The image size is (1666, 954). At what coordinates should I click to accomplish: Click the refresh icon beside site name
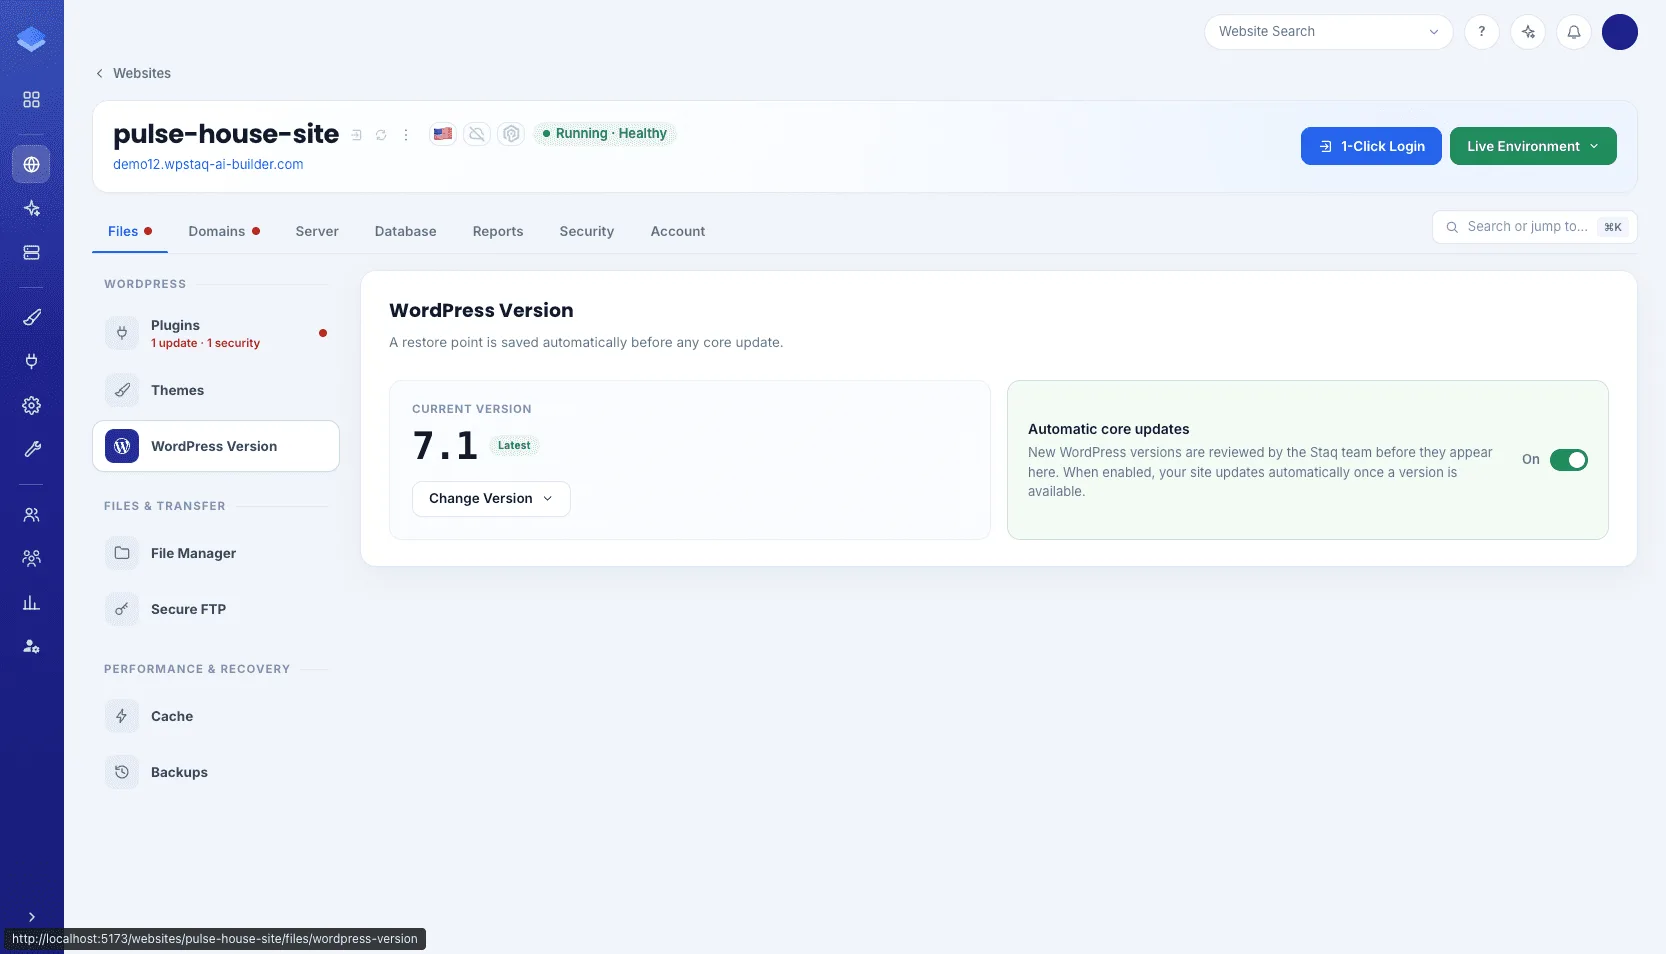[381, 135]
